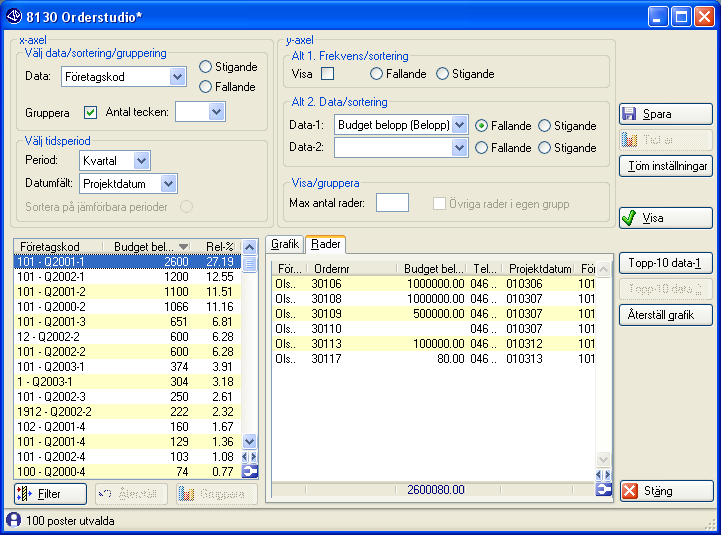Select Fallande radio for Data-2
Image resolution: width=721 pixels, height=535 pixels.
point(481,148)
